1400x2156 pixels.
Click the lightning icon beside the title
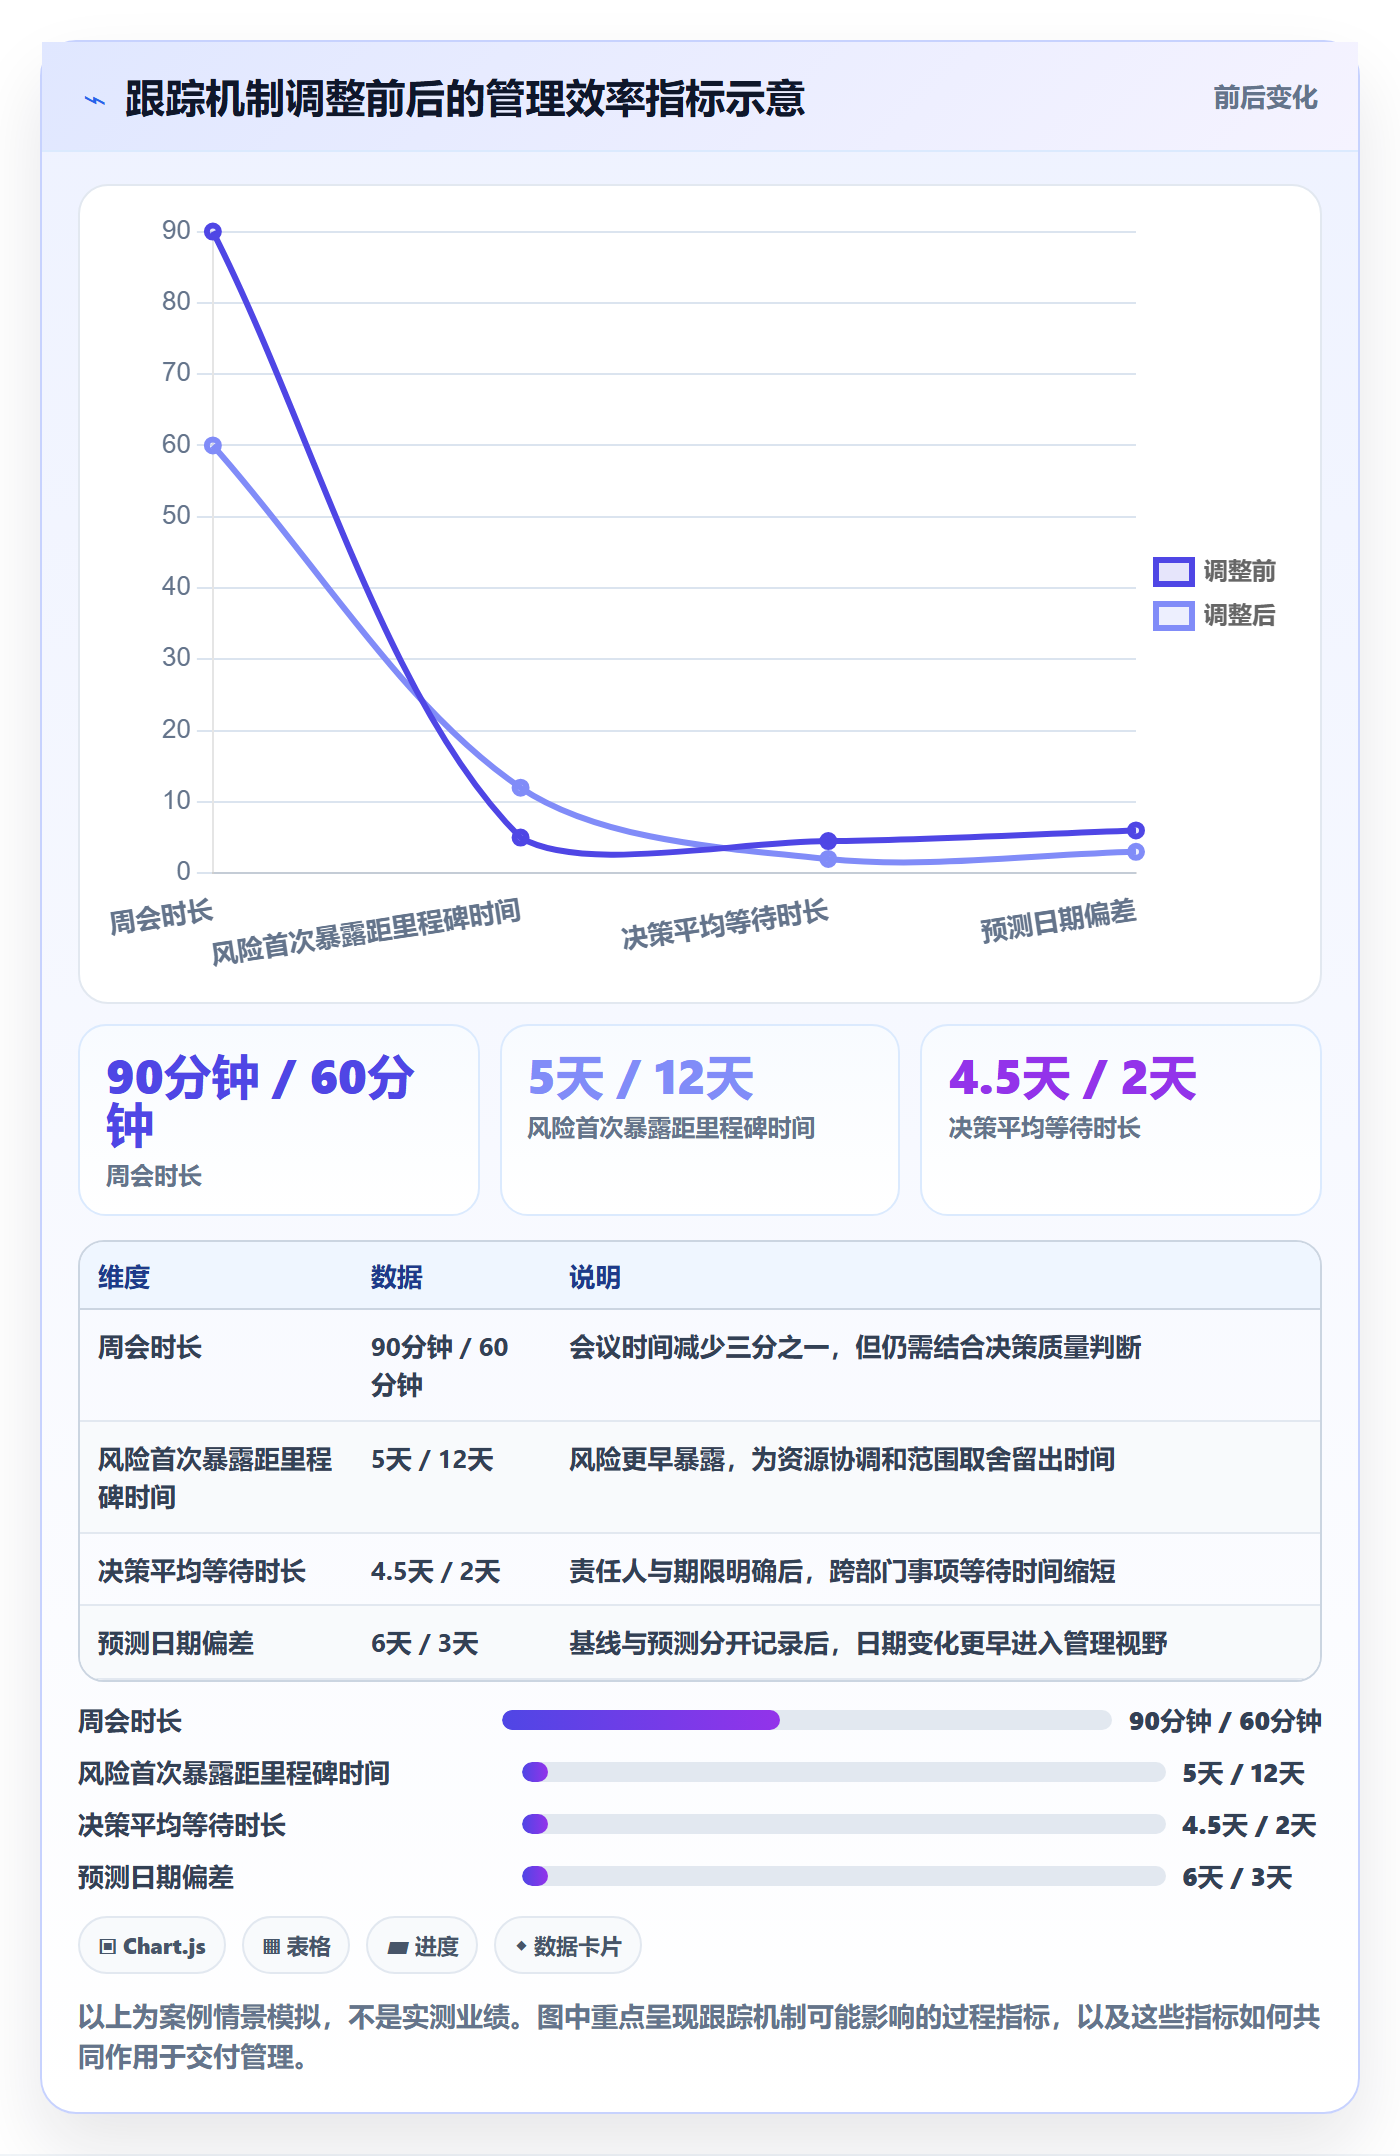95,100
